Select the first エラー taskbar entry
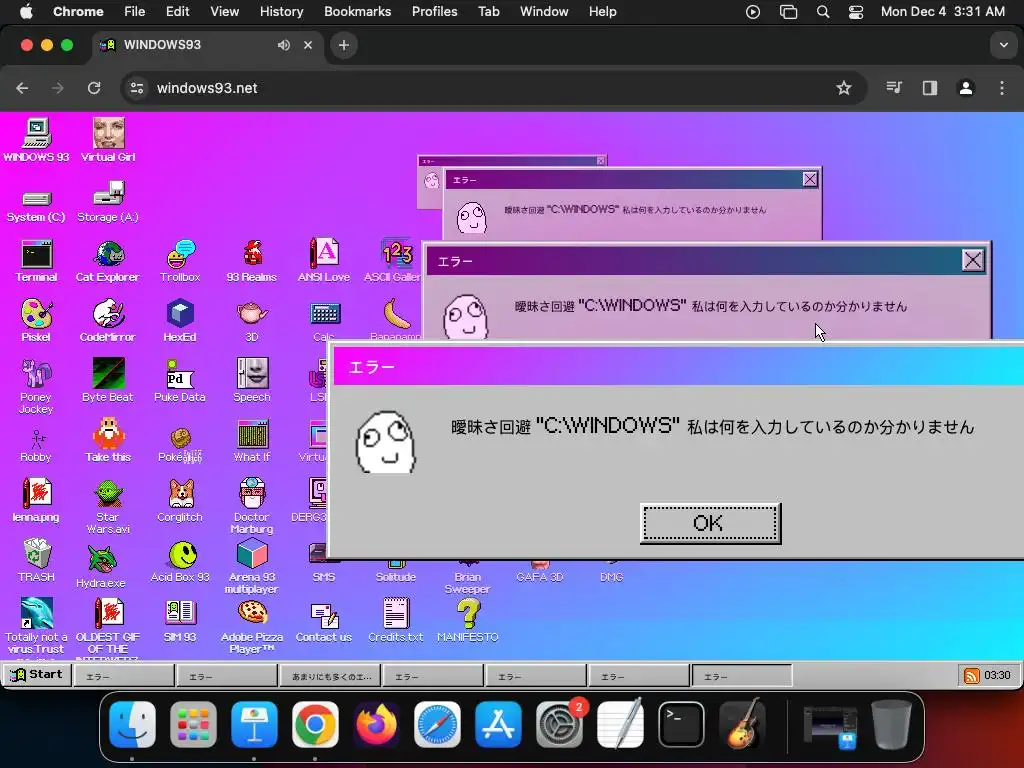This screenshot has height=768, width=1024. click(x=124, y=676)
